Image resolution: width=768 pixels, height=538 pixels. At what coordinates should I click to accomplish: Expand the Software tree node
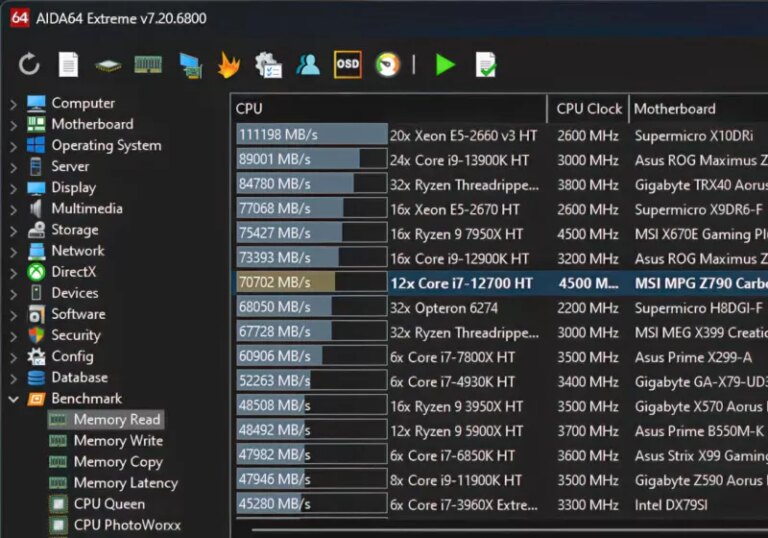(x=14, y=315)
